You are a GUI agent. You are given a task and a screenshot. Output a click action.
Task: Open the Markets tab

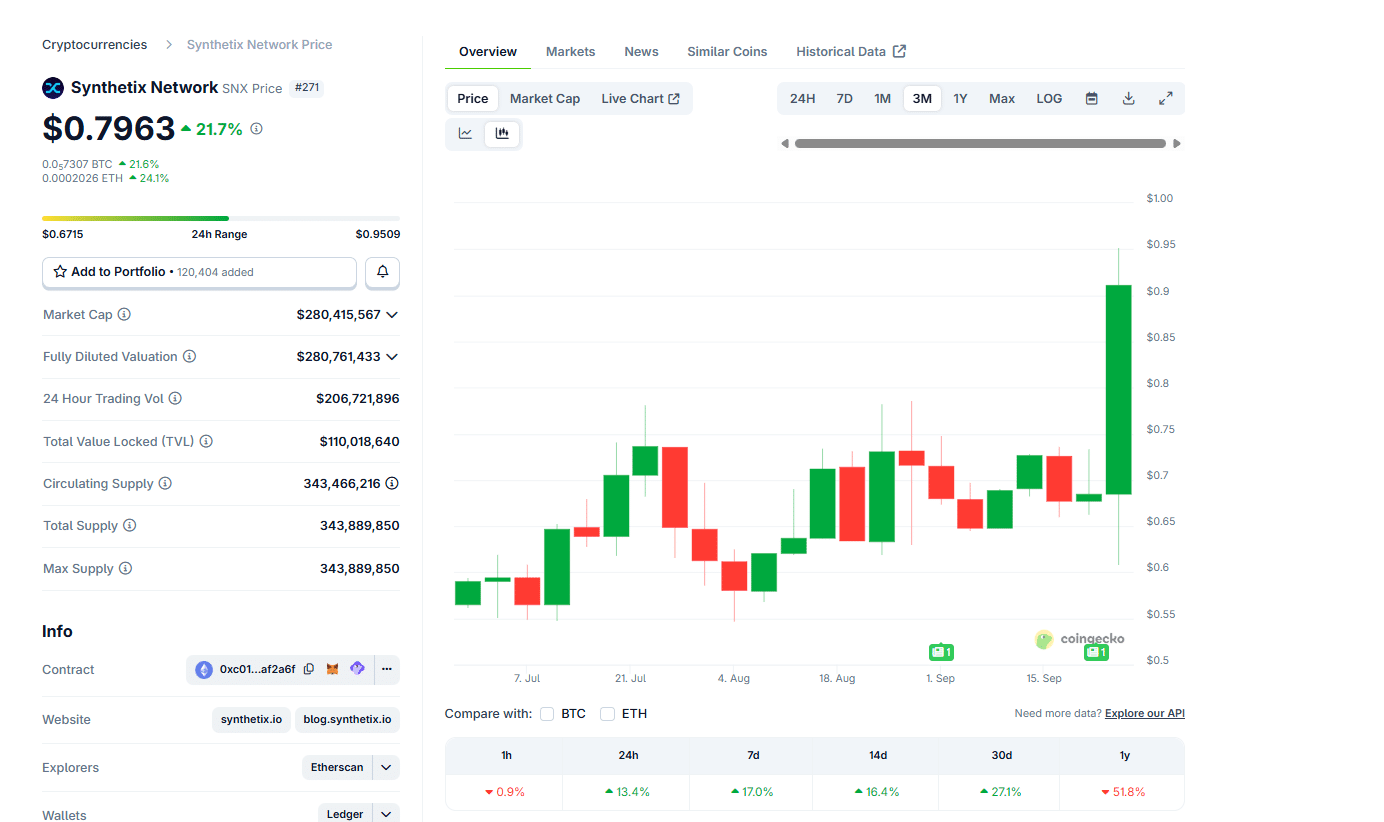pos(570,52)
